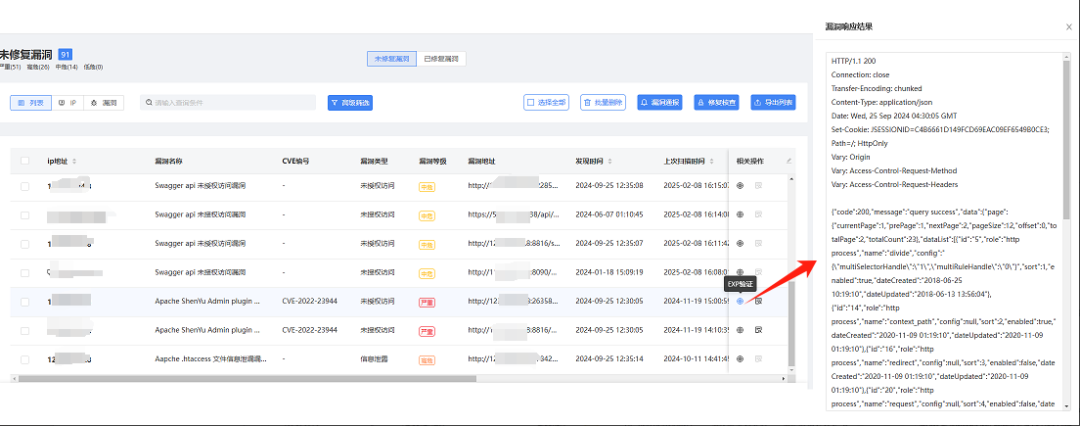Image resolution: width=1080 pixels, height=426 pixels.
Task: Click the 选择全部 button
Action: tap(546, 103)
